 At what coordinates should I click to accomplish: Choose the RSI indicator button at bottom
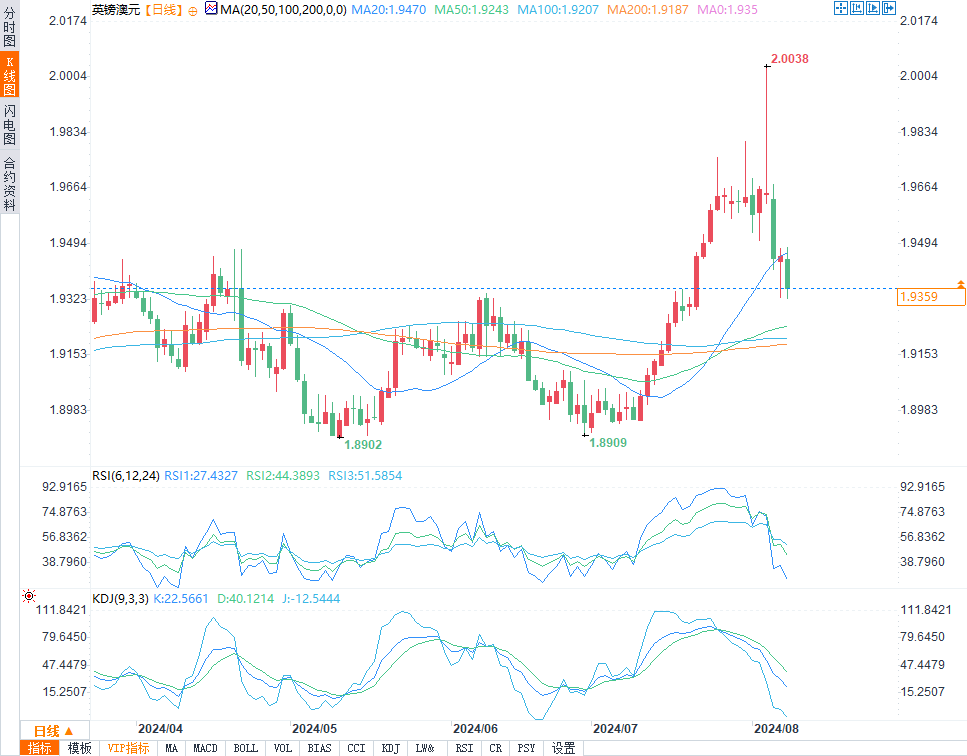coord(464,748)
